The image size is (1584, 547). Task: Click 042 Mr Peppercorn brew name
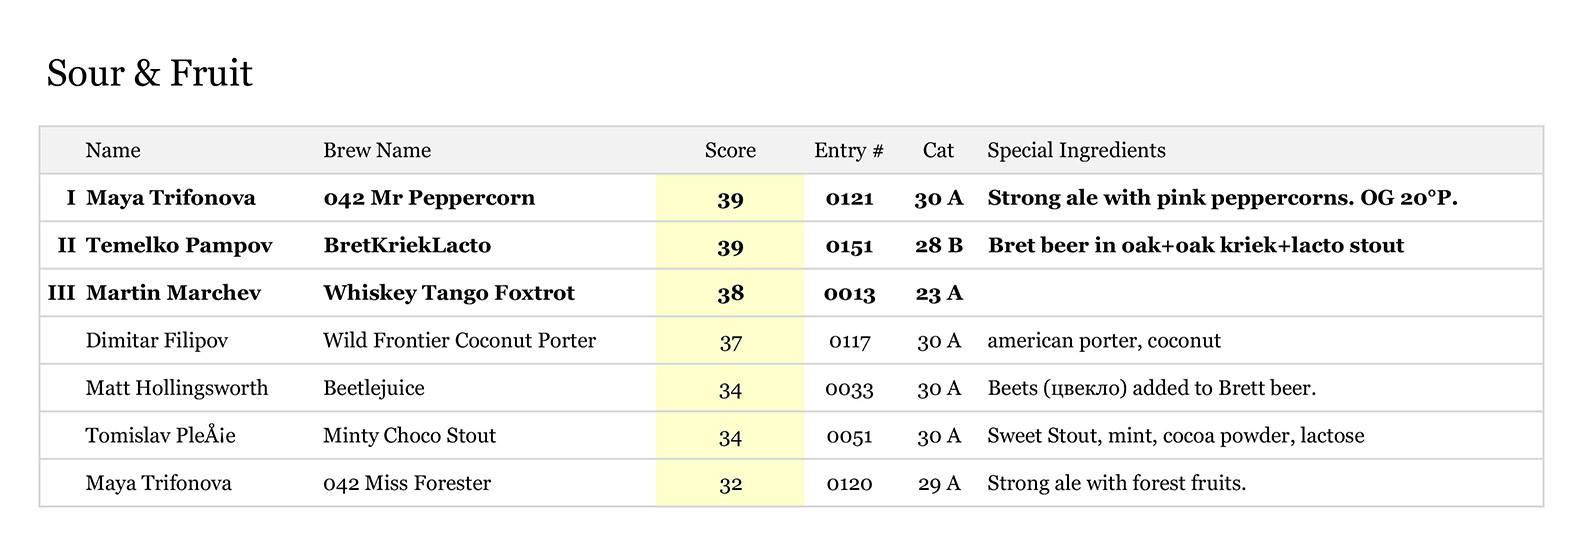pyautogui.click(x=429, y=198)
